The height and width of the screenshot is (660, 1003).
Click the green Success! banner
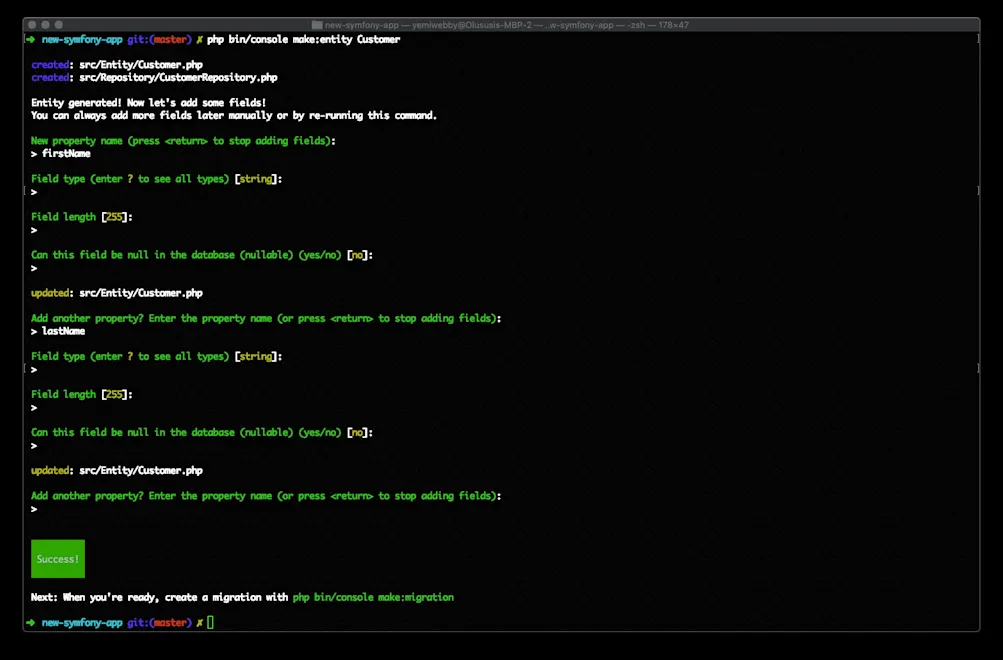pyautogui.click(x=57, y=558)
